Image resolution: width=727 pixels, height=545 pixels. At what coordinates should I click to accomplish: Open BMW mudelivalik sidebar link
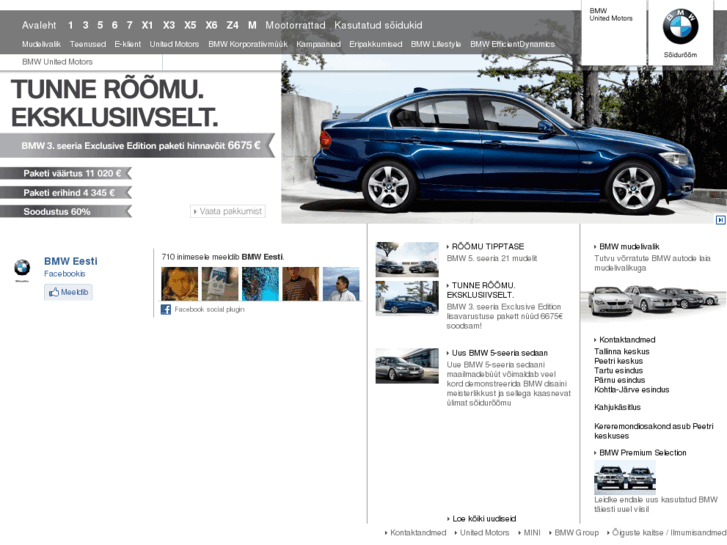pos(629,246)
